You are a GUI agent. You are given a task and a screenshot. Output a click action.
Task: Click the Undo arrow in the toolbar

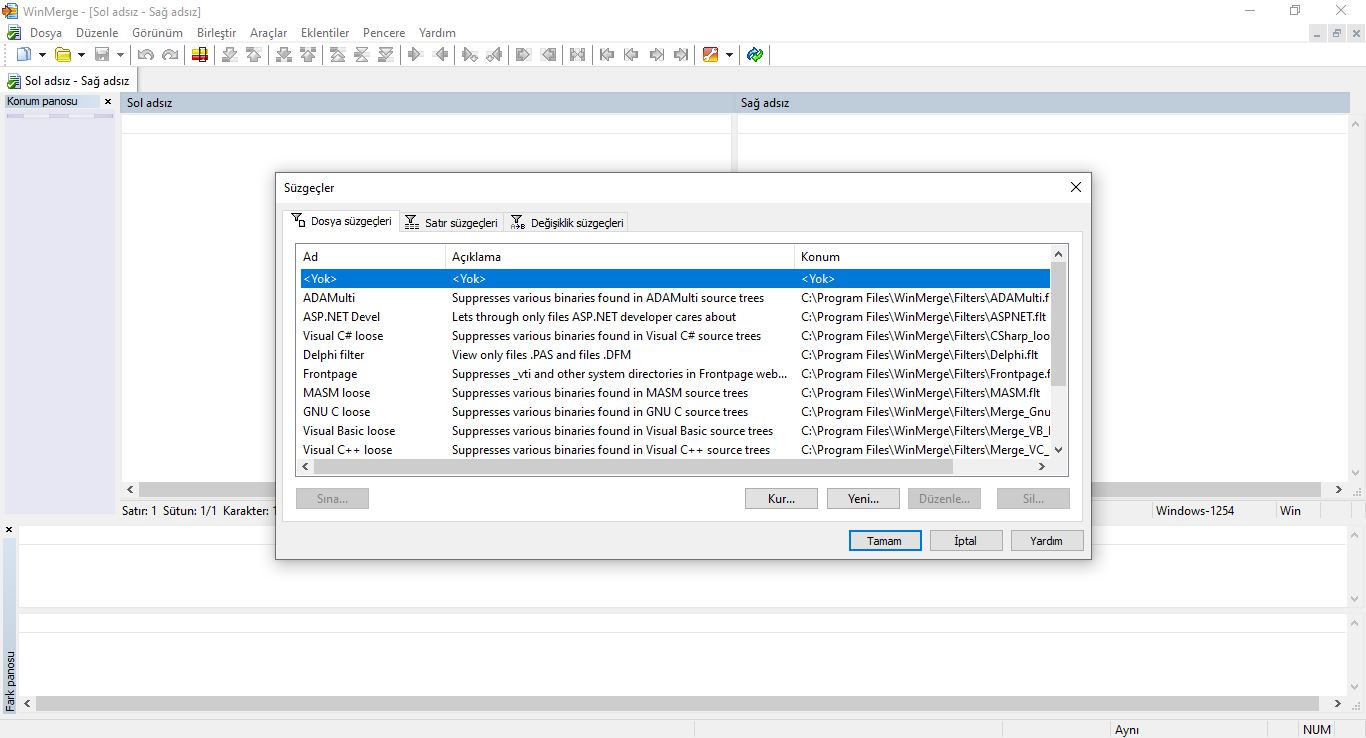[146, 55]
